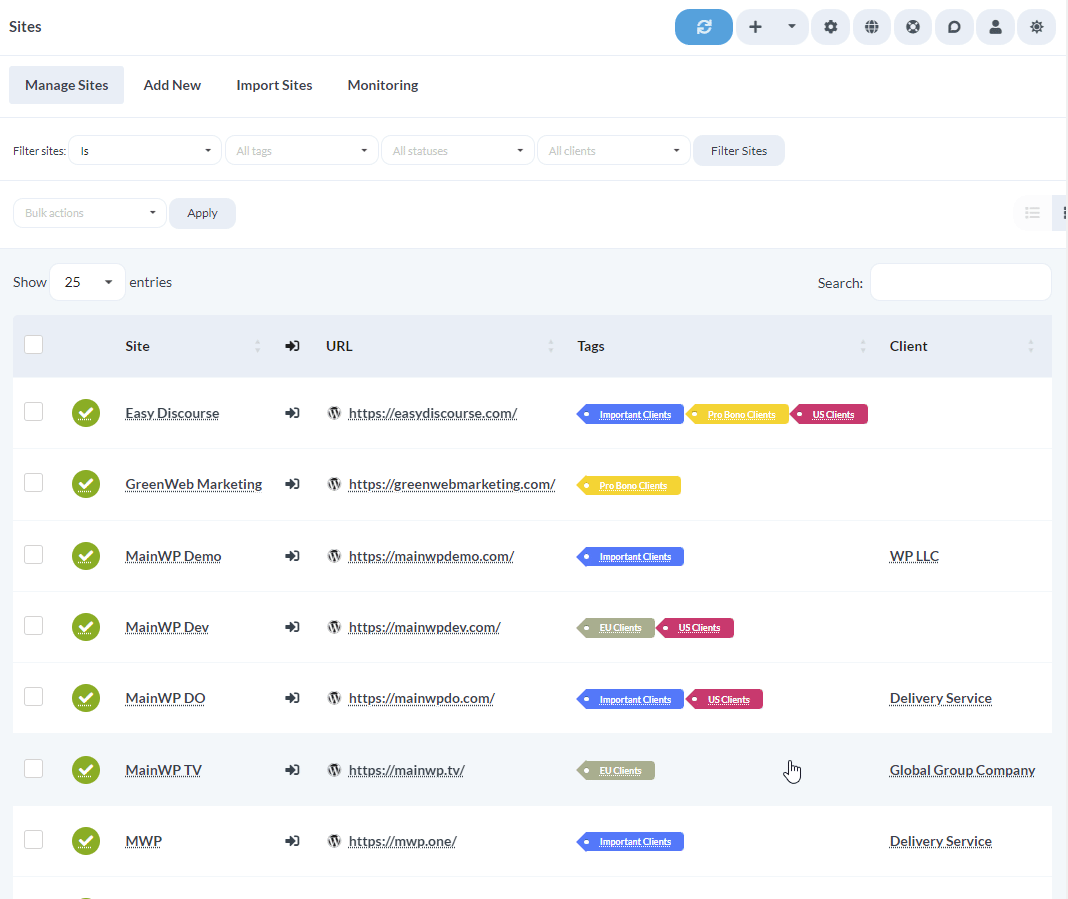The height and width of the screenshot is (899, 1068).
Task: Open the Import Sites tab
Action: pyautogui.click(x=274, y=85)
